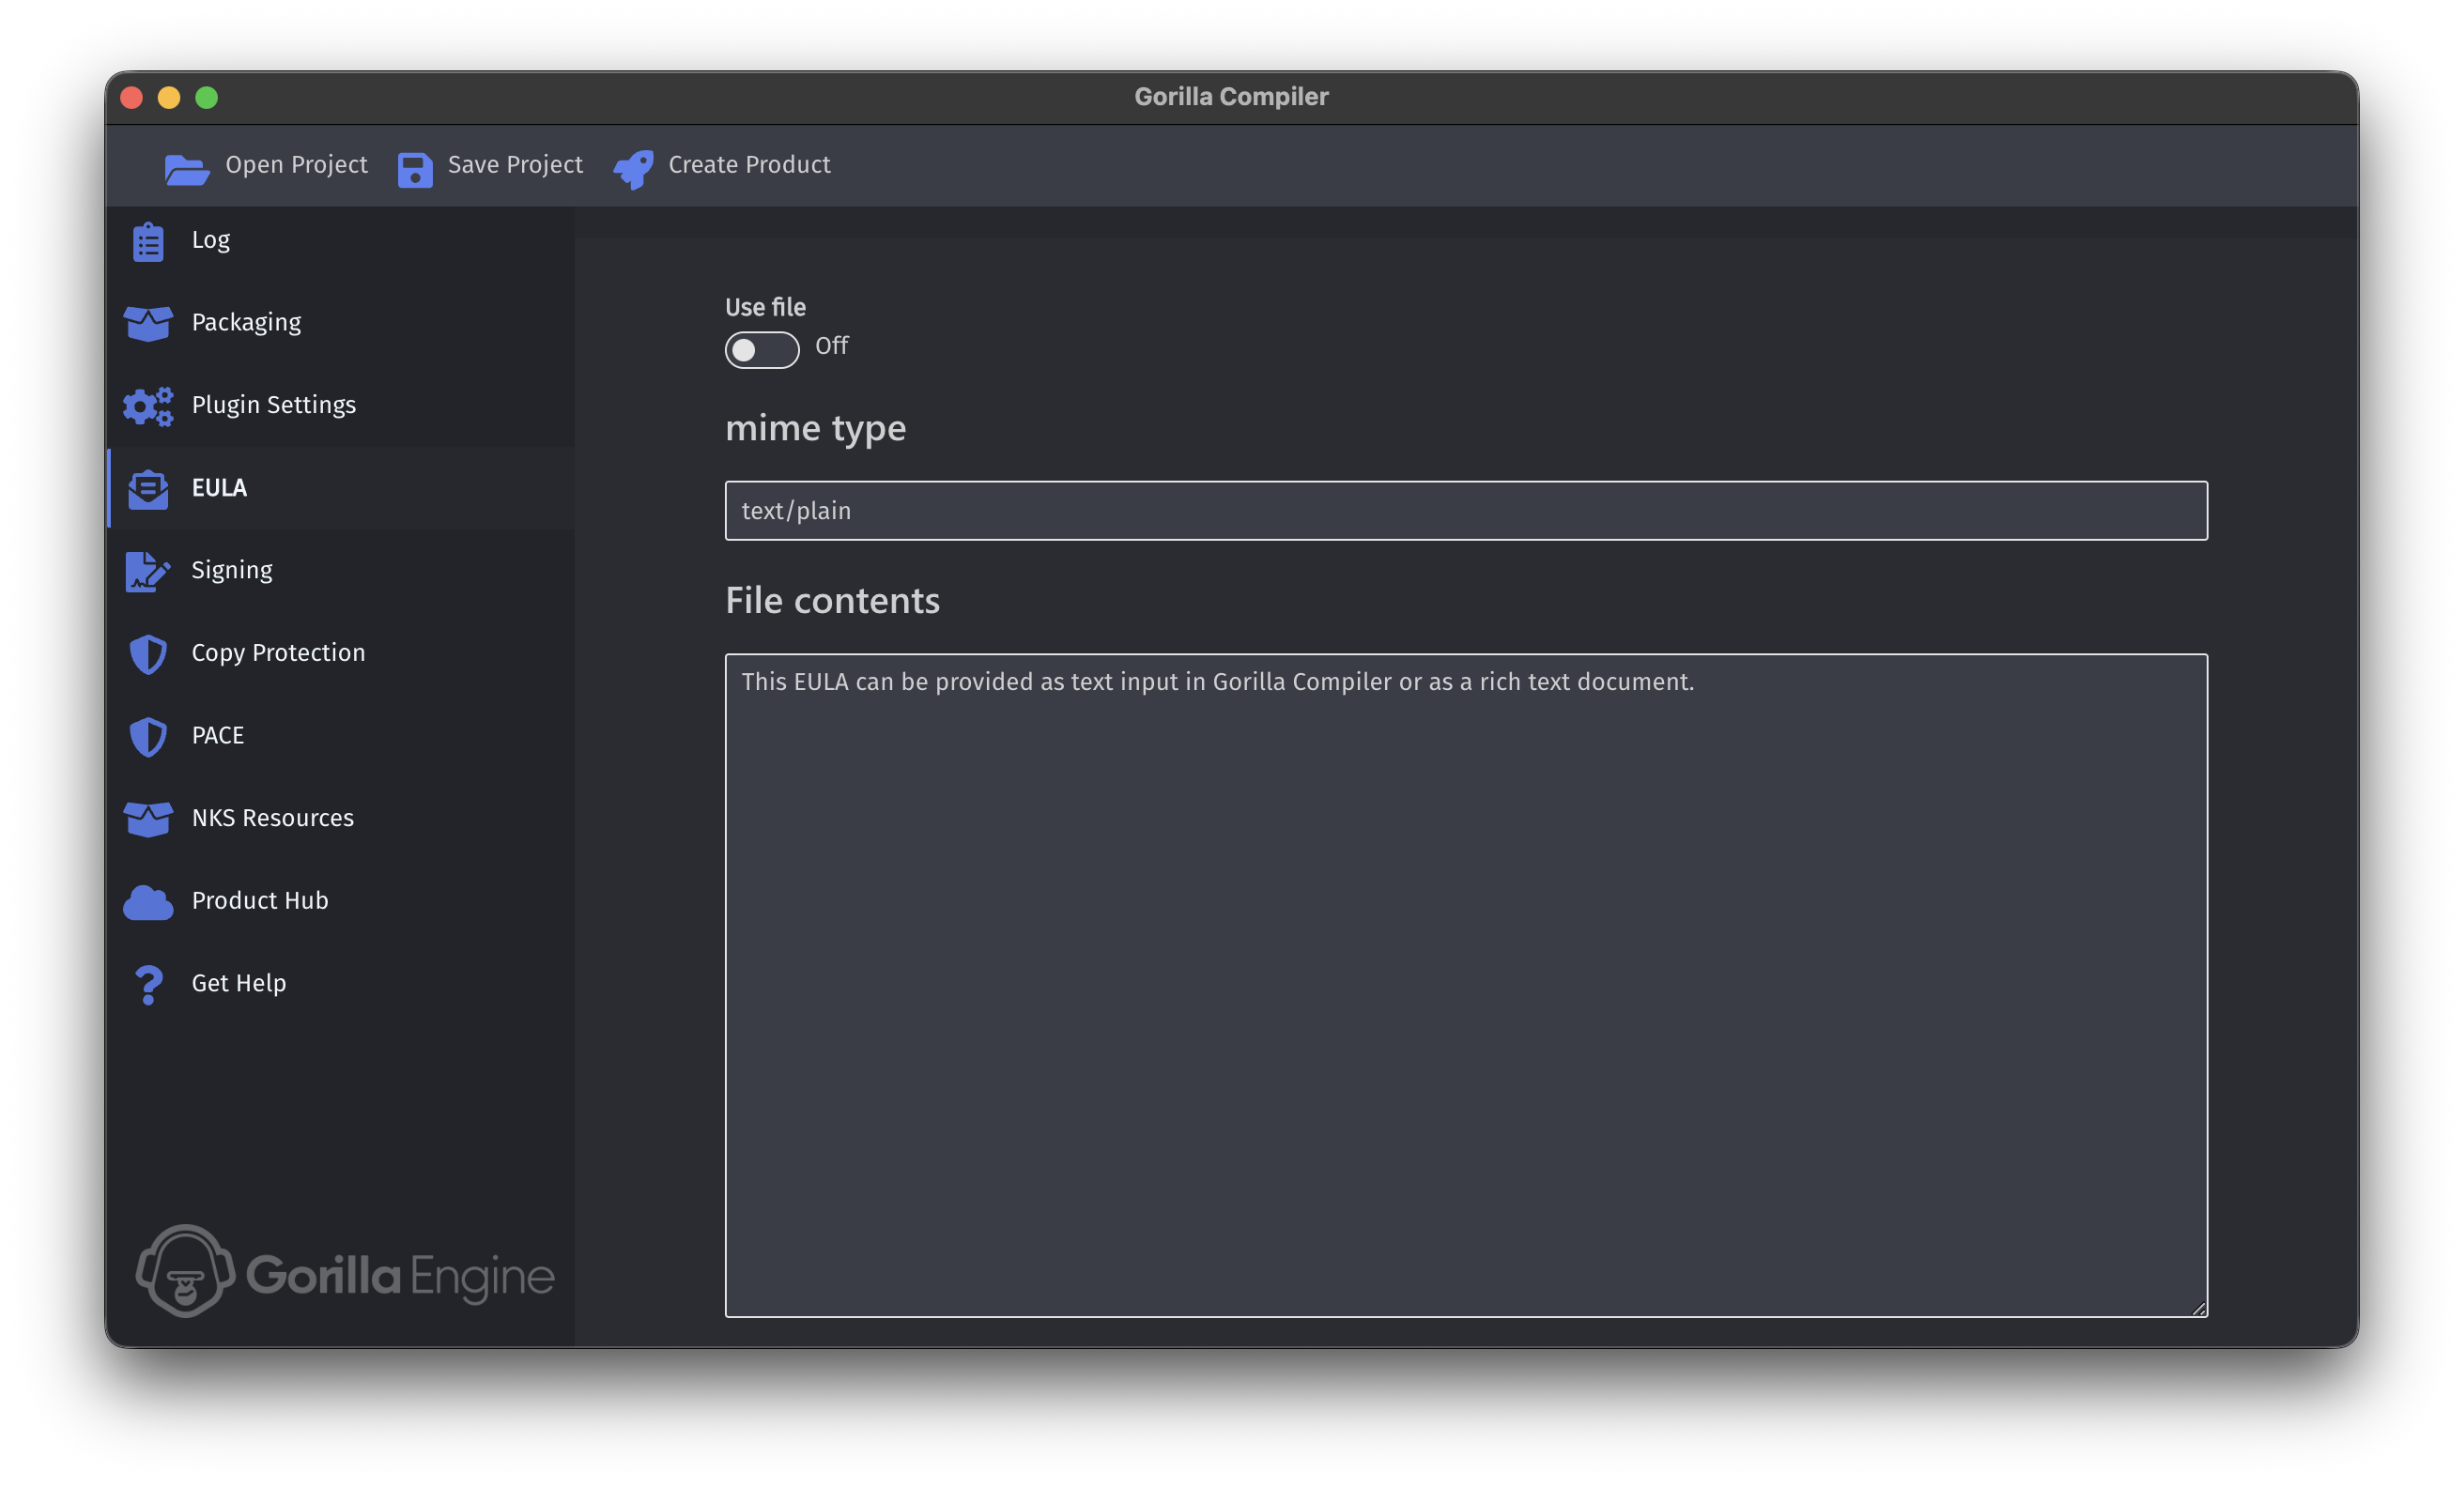Open Plugin Settings page
Viewport: 2464px width, 1487px height.
[341, 405]
